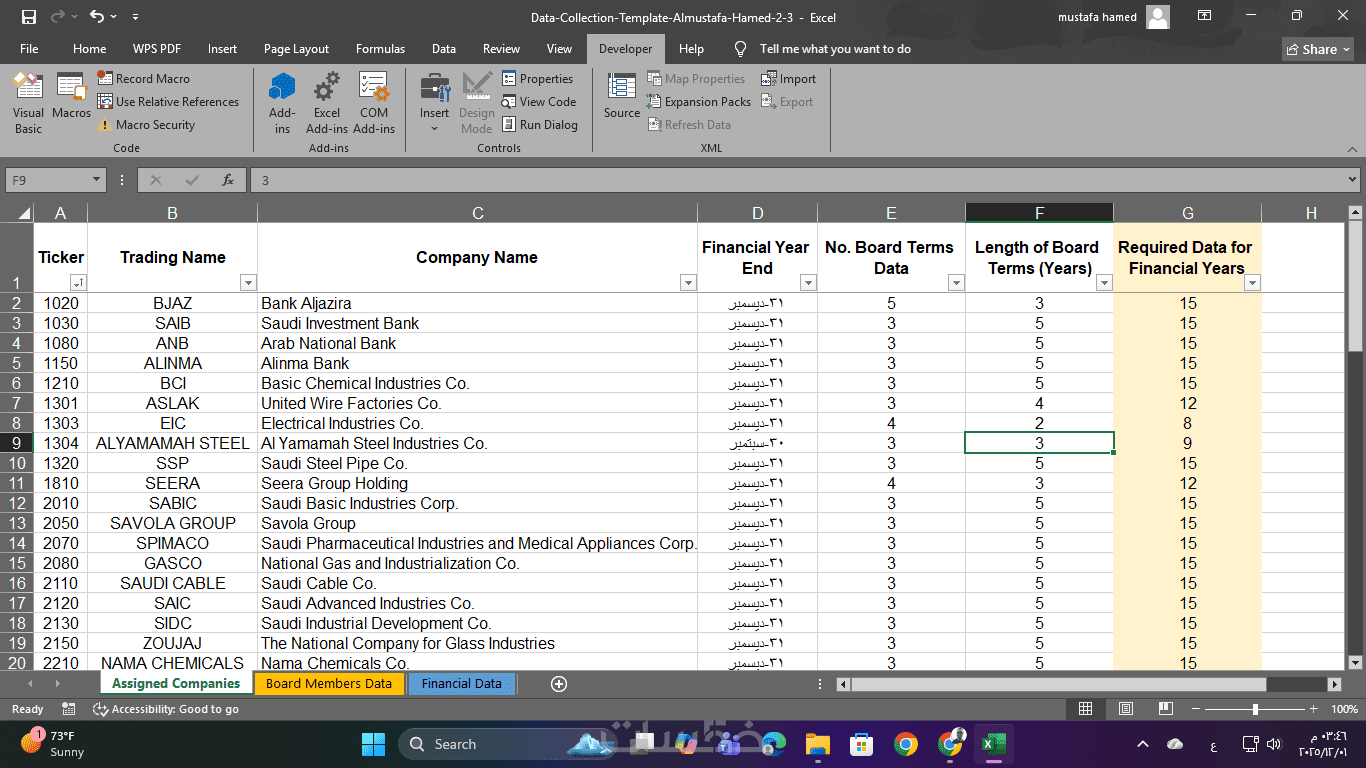Switch to Page Layout view in status bar
Viewport: 1366px width, 768px height.
coord(1125,709)
